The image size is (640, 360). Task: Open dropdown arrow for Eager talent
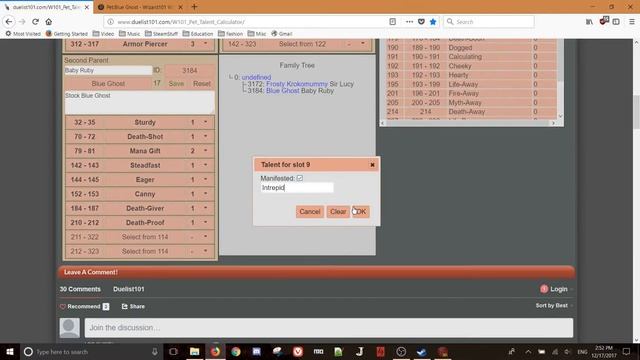(x=205, y=179)
